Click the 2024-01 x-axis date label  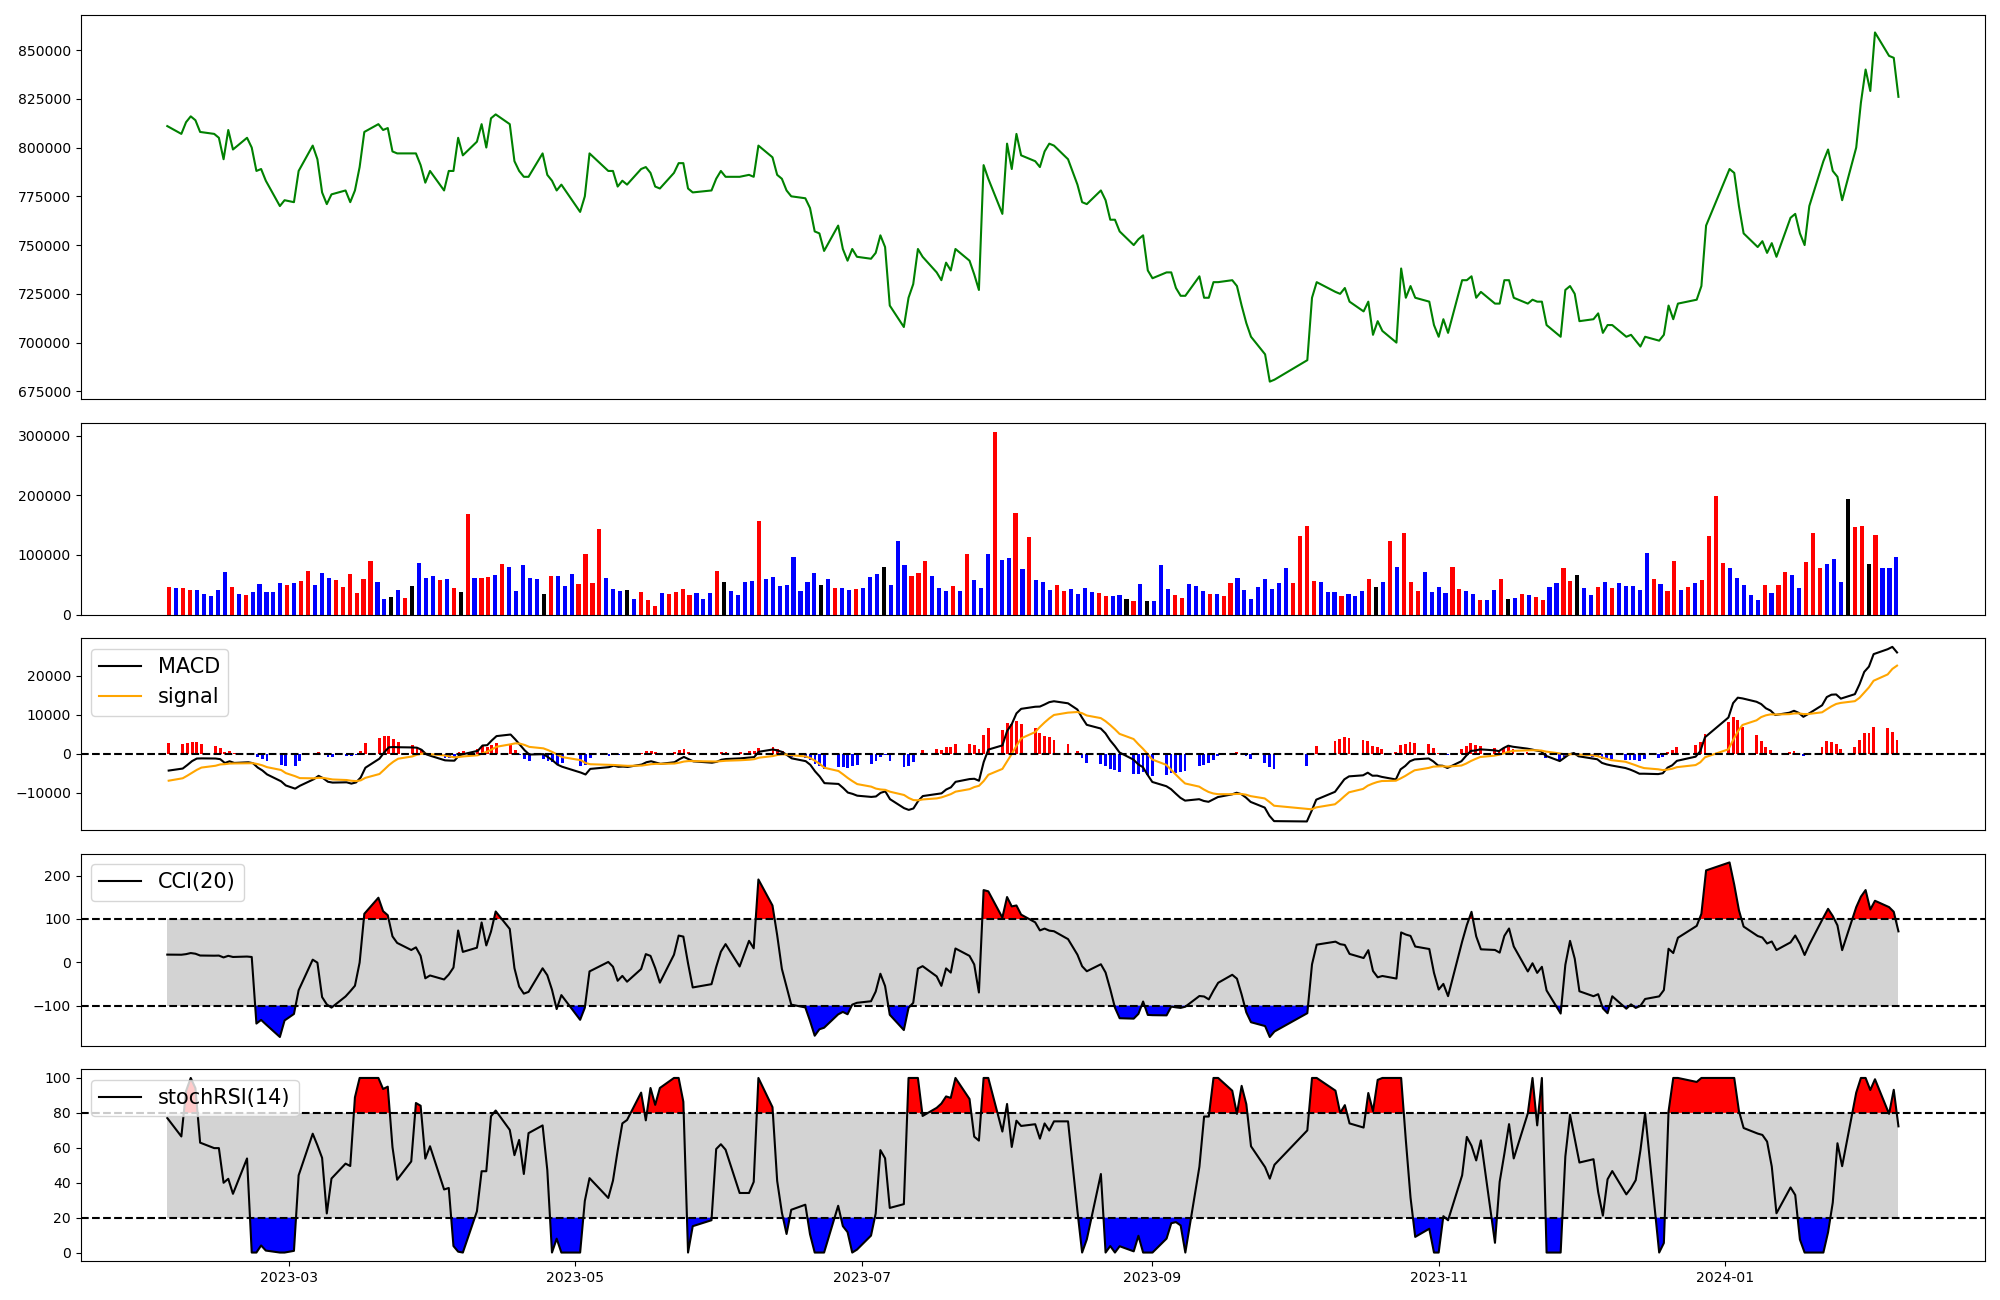coord(1725,1277)
